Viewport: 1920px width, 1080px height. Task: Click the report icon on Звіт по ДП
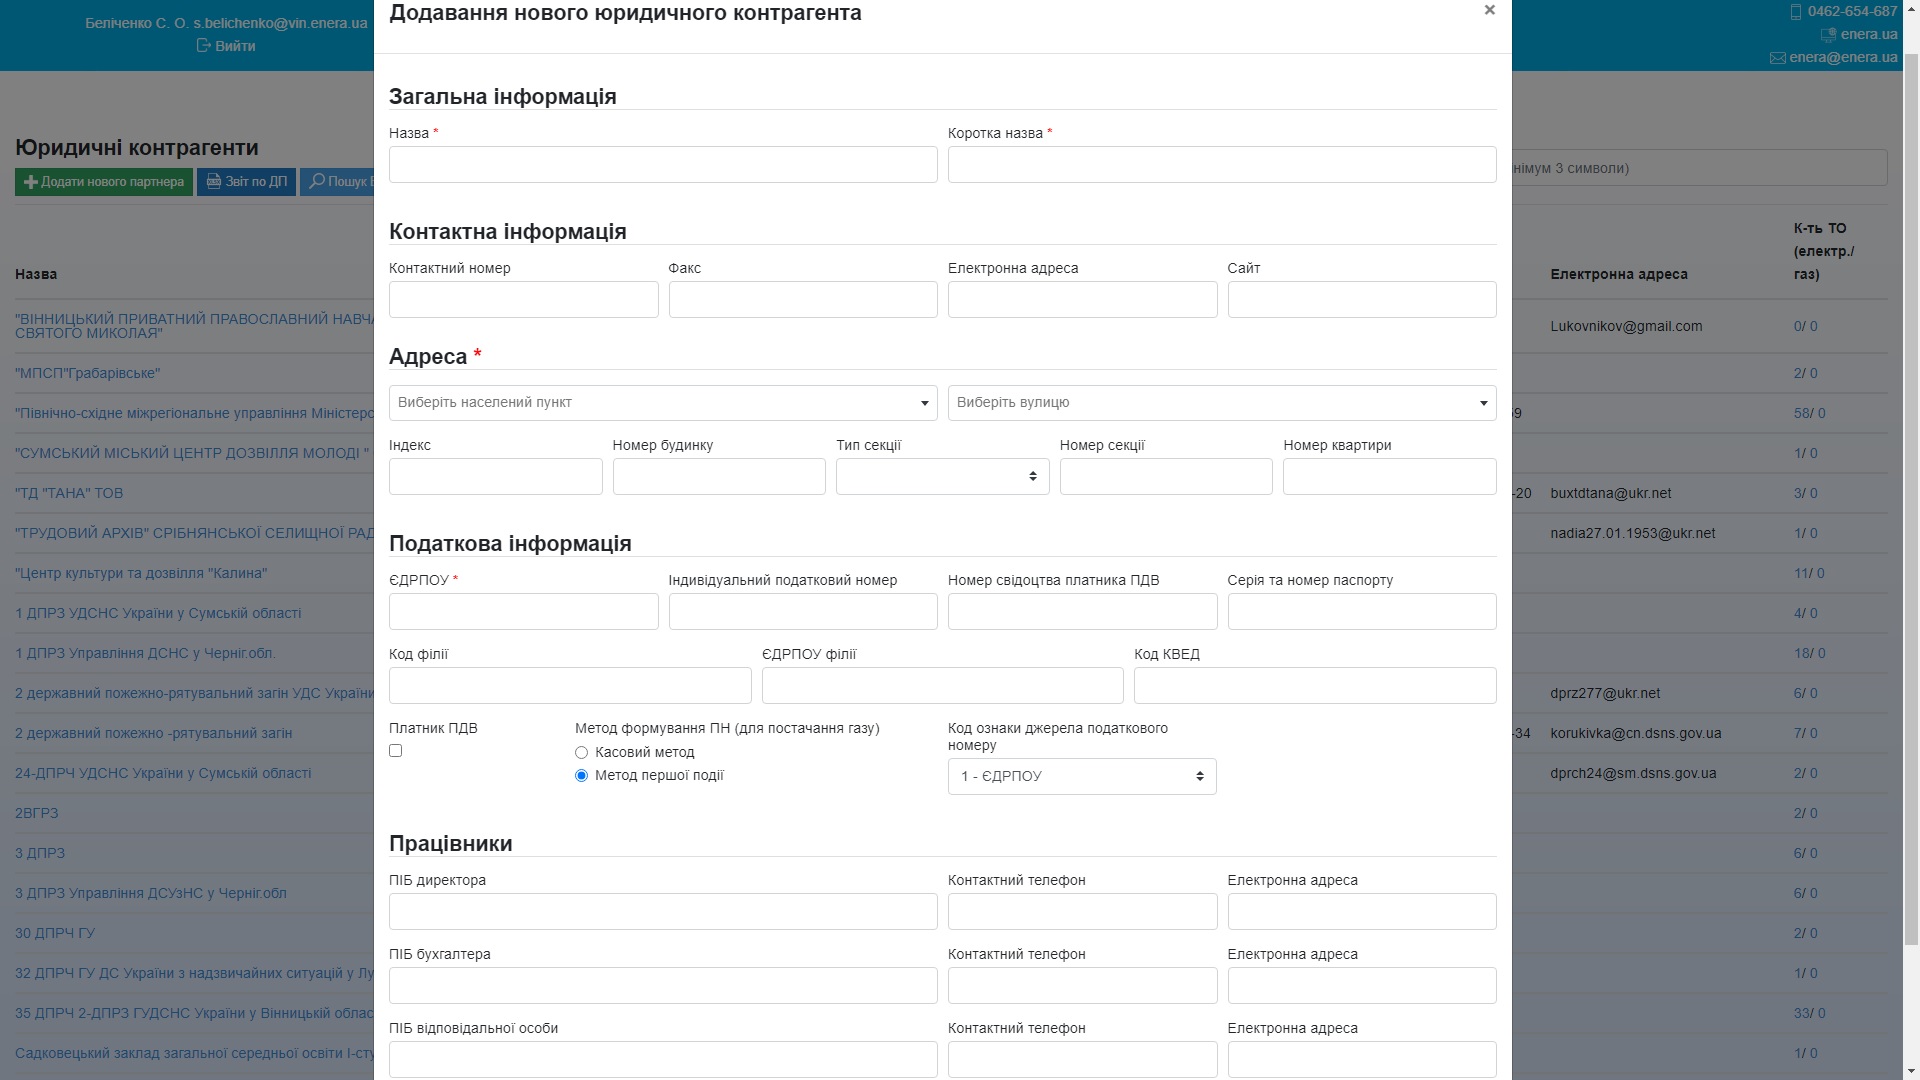213,182
